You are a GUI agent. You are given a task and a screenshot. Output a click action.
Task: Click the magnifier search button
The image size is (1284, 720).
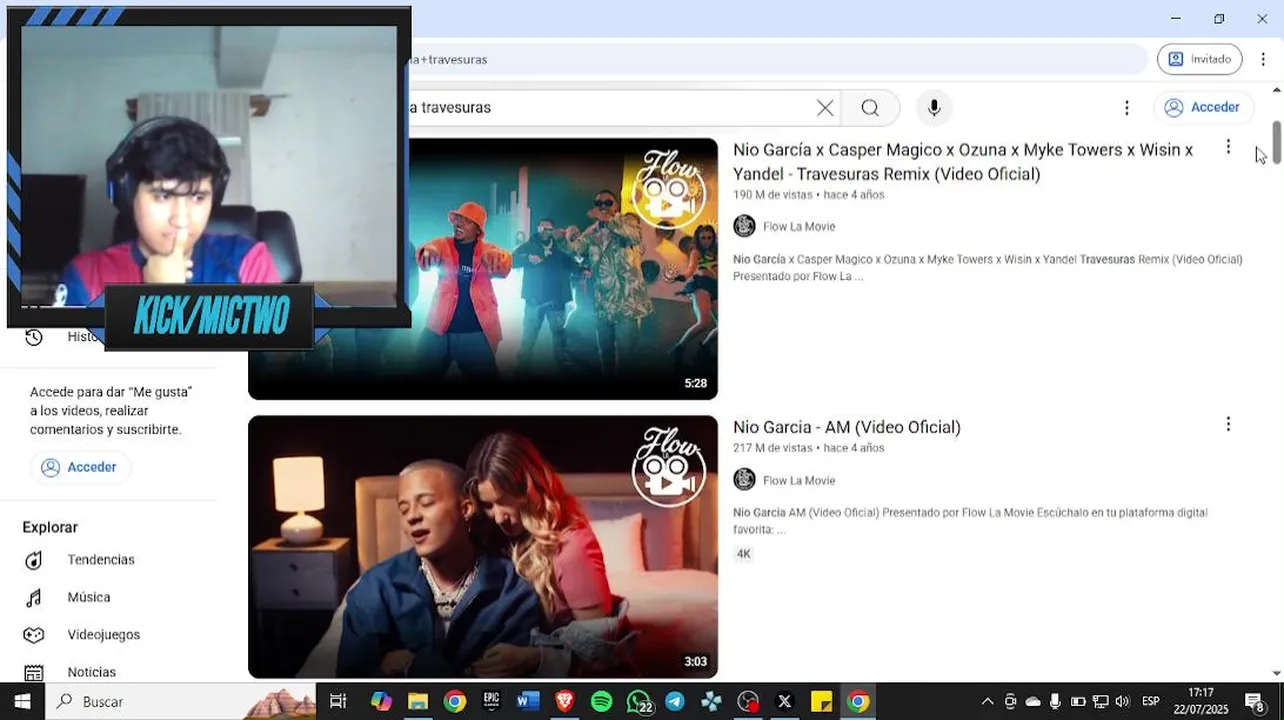[x=870, y=108]
